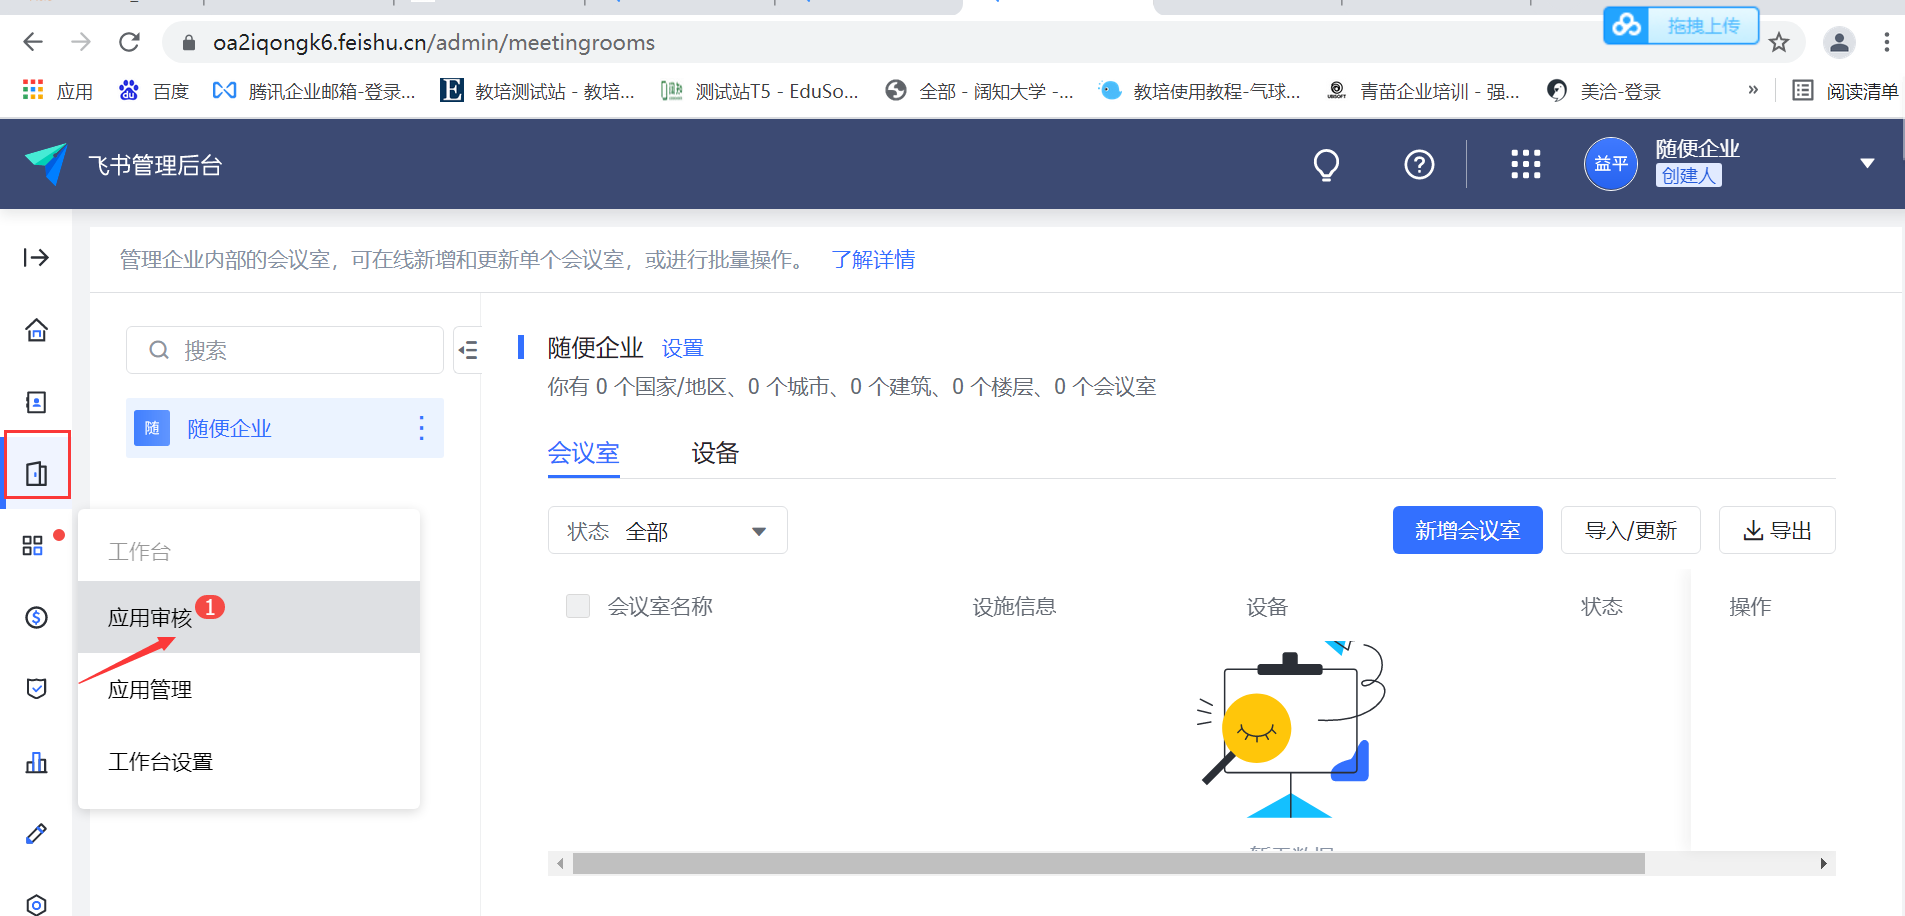Select the meeting rooms building icon
Image resolution: width=1905 pixels, height=916 pixels.
37,473
